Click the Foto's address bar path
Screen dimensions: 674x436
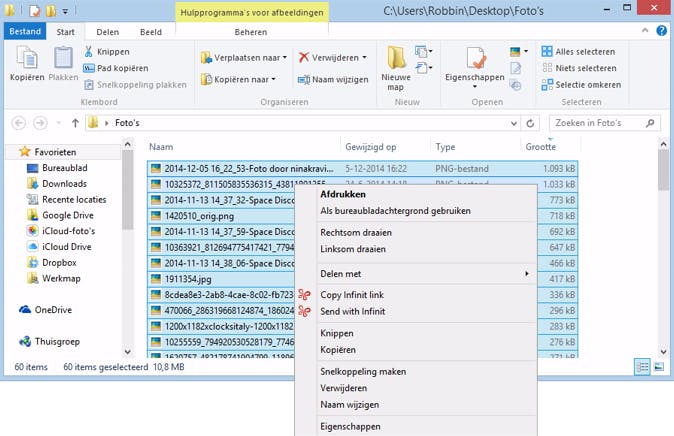(127, 123)
